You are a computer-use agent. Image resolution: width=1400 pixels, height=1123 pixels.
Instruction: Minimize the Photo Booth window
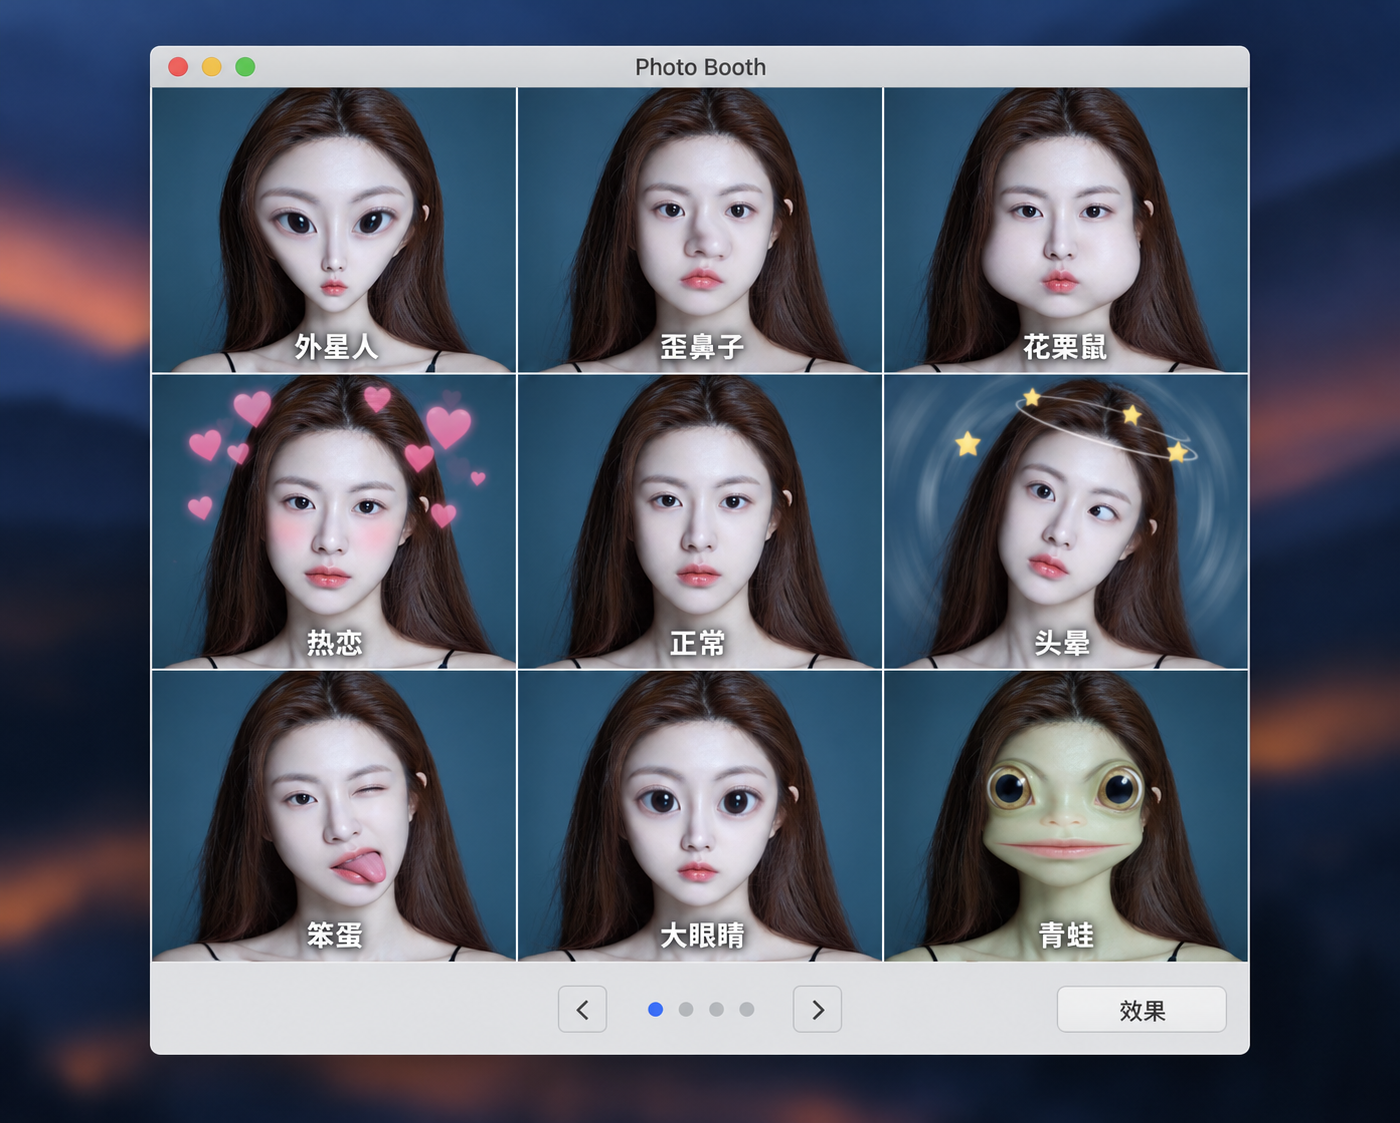(x=212, y=67)
